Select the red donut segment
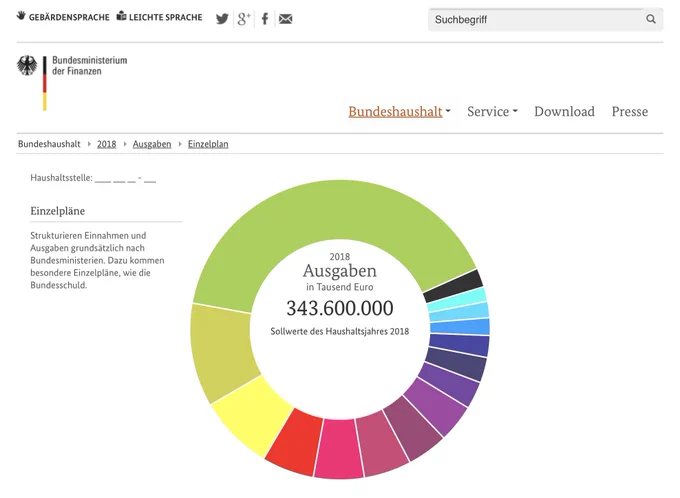The image size is (680, 498). (x=295, y=442)
